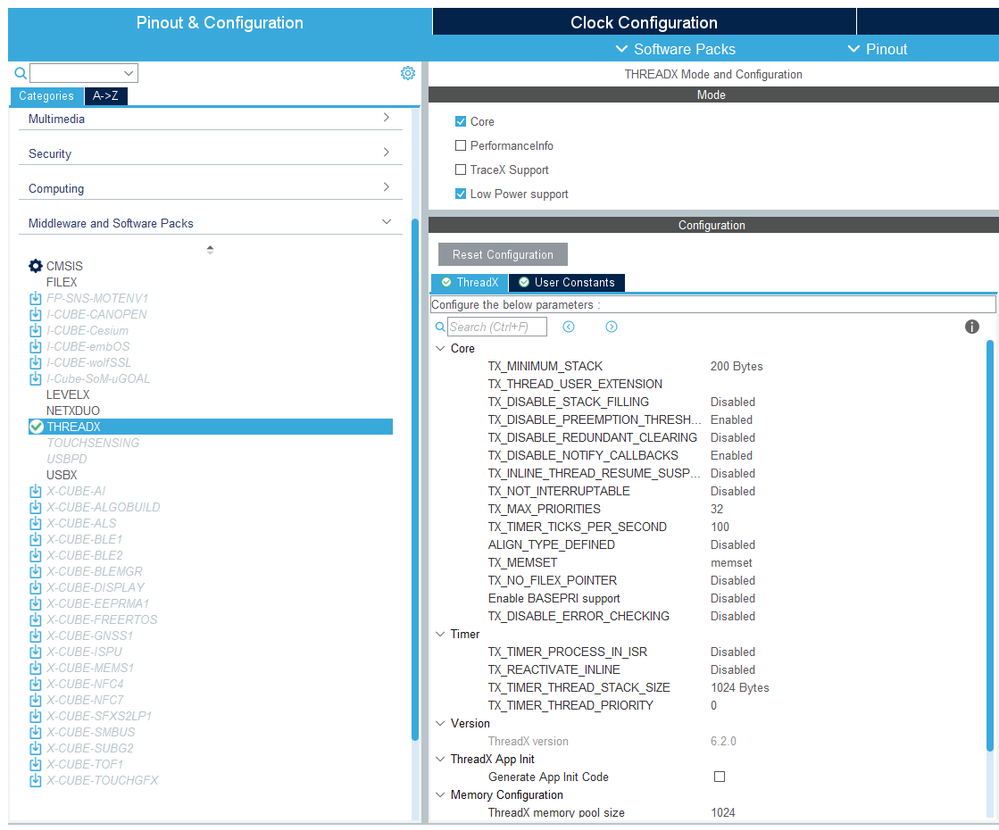Switch to Pinout & Configuration tab

[220, 22]
